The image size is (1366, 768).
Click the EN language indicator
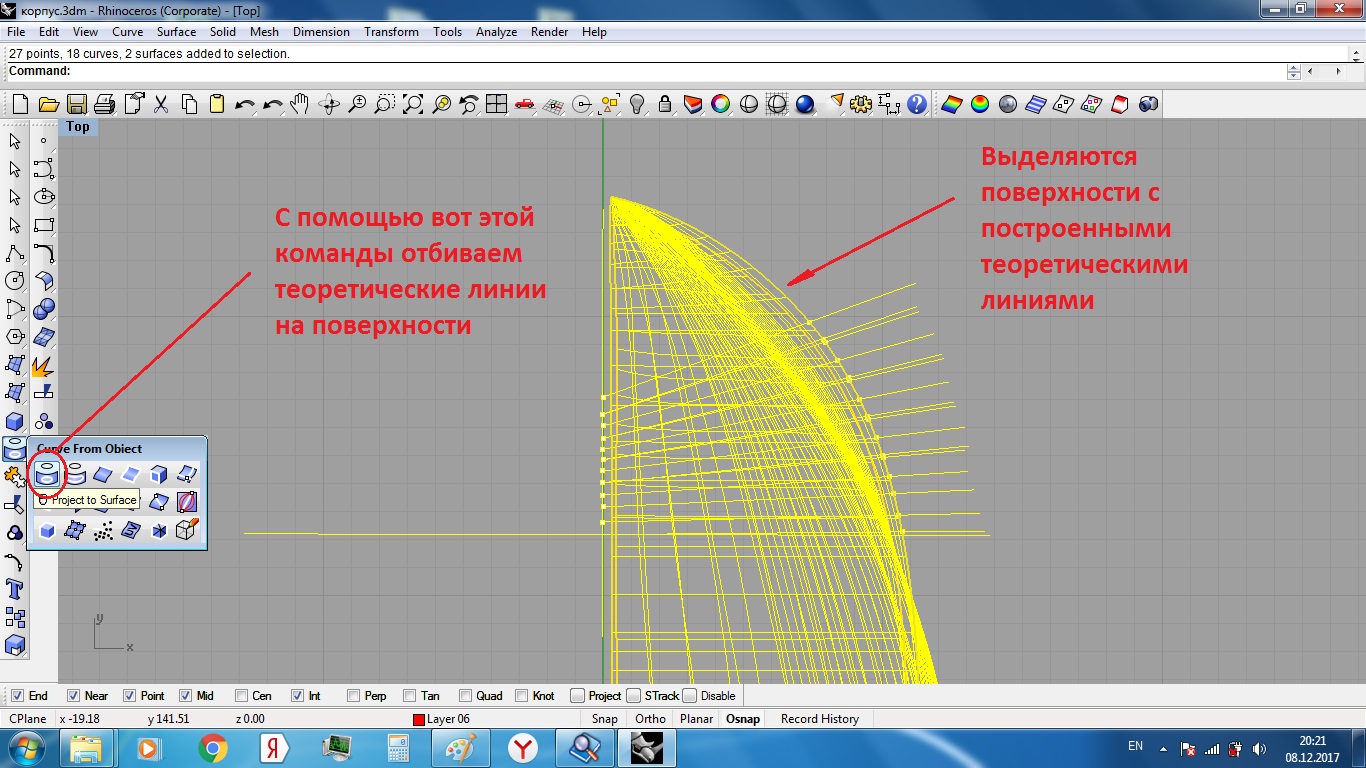(1135, 746)
